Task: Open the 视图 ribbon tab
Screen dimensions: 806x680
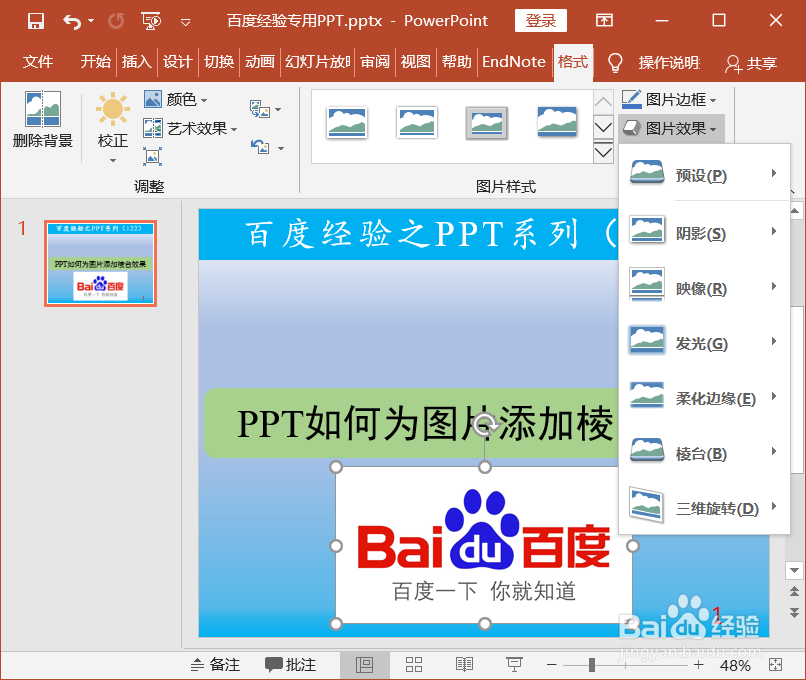Action: click(415, 62)
